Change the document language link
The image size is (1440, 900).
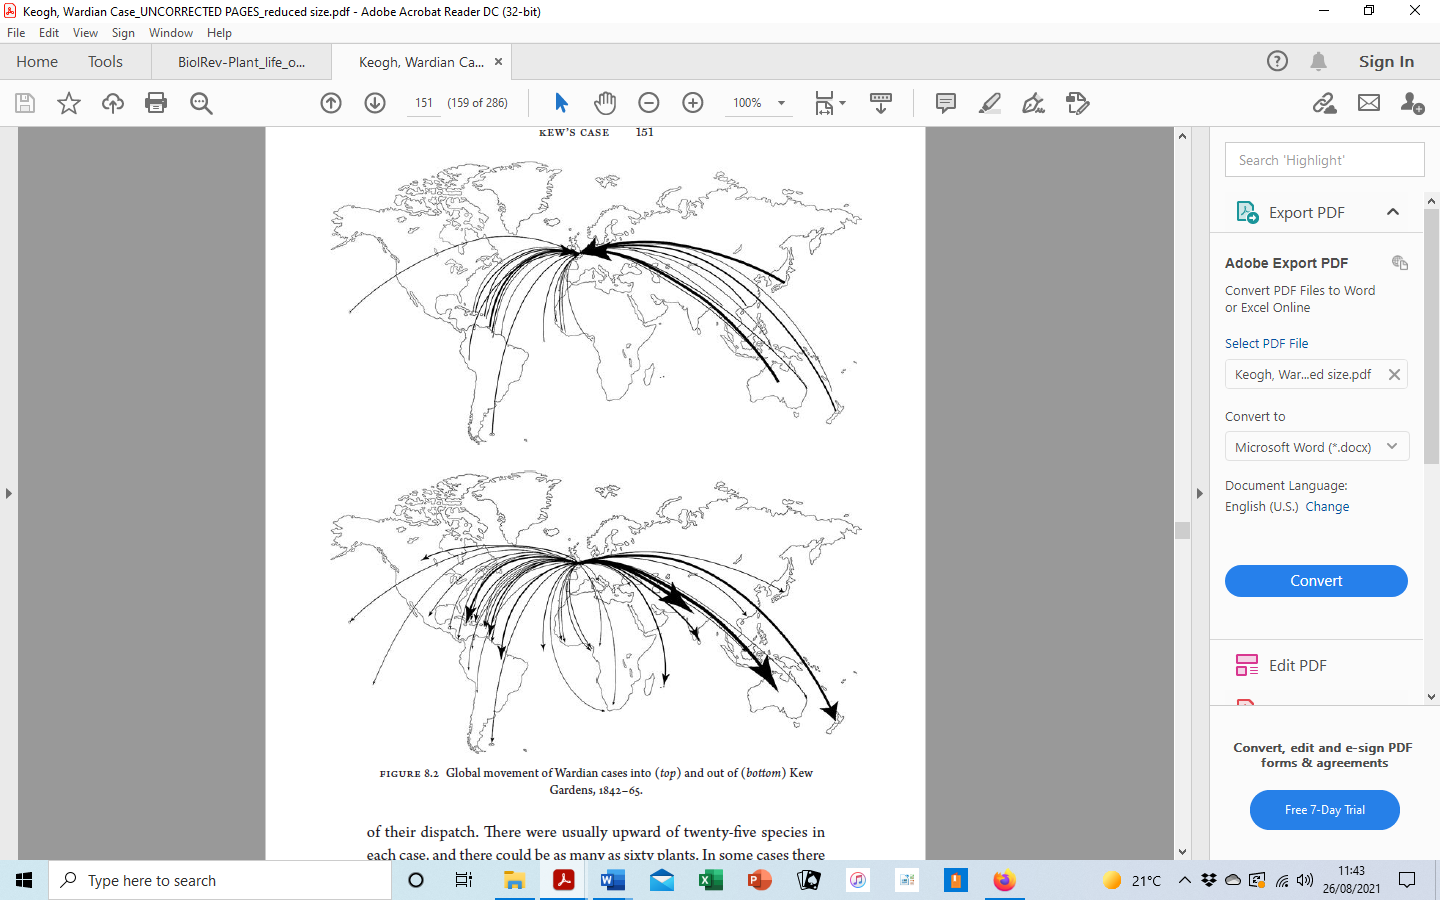click(x=1327, y=506)
